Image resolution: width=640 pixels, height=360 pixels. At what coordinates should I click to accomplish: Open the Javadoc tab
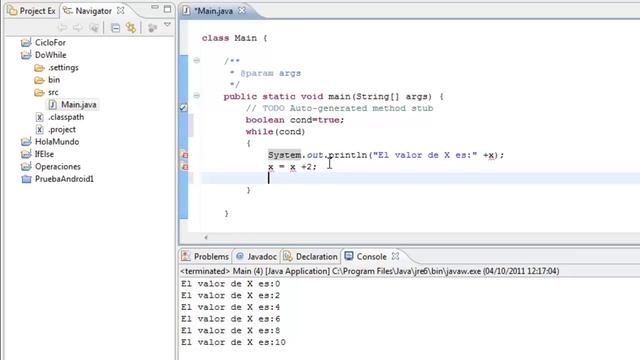pos(257,256)
